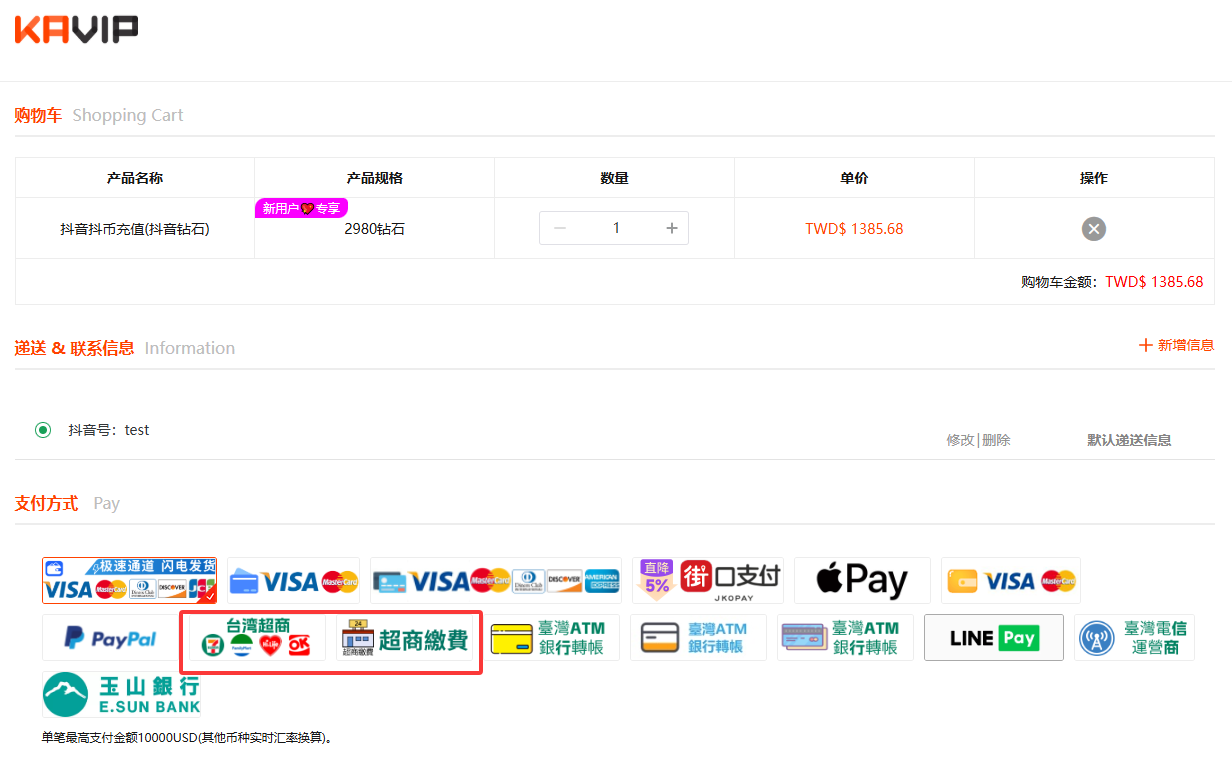Image resolution: width=1232 pixels, height=768 pixels.
Task: Decrease quantity with the minus button
Action: coord(560,228)
